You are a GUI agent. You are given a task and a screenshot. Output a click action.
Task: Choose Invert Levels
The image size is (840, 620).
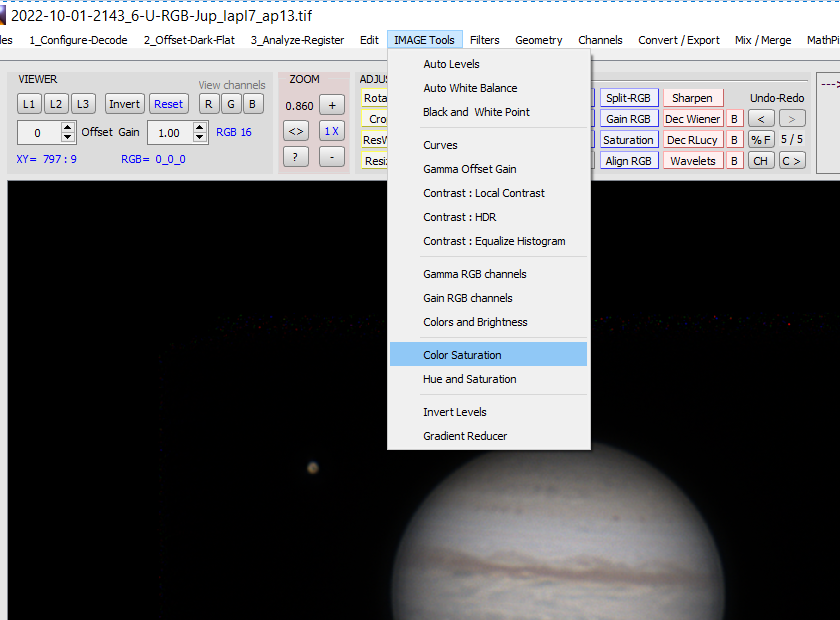488,412
